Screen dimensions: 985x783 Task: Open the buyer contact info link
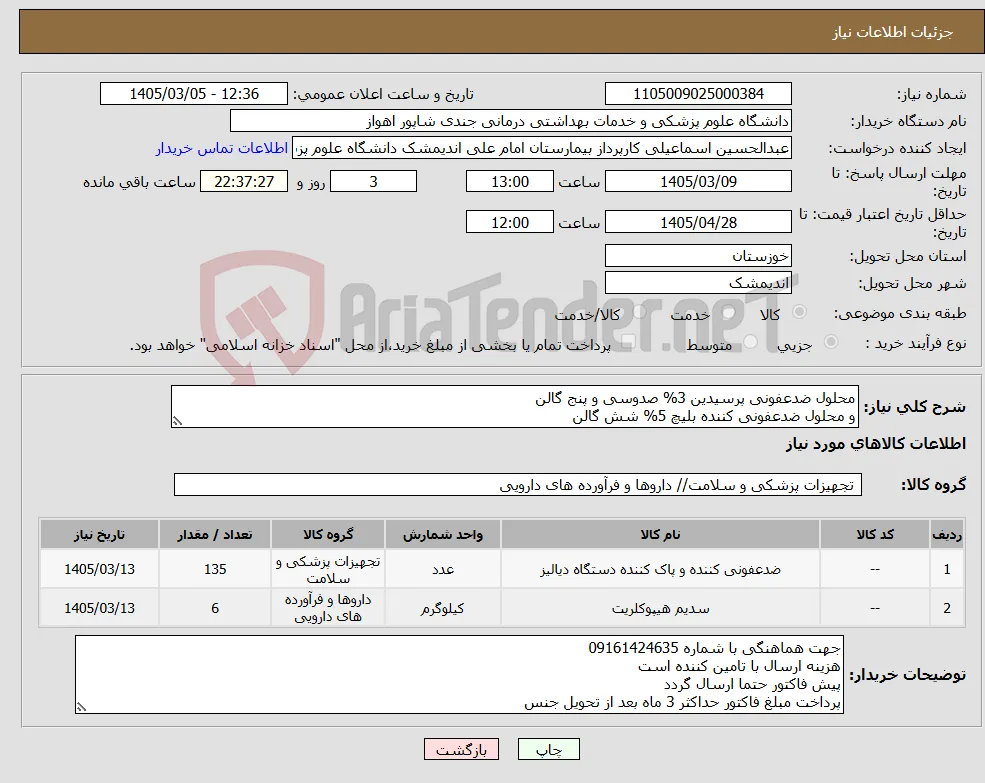[222, 148]
